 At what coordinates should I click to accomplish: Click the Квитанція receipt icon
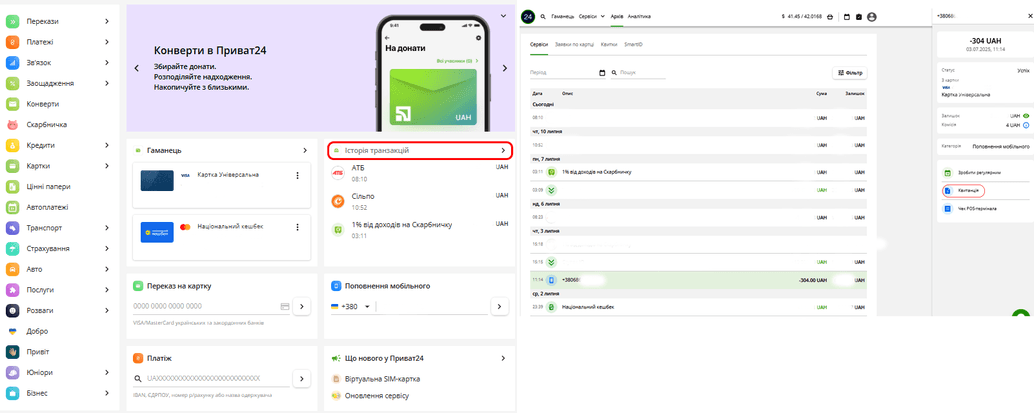pyautogui.click(x=947, y=190)
